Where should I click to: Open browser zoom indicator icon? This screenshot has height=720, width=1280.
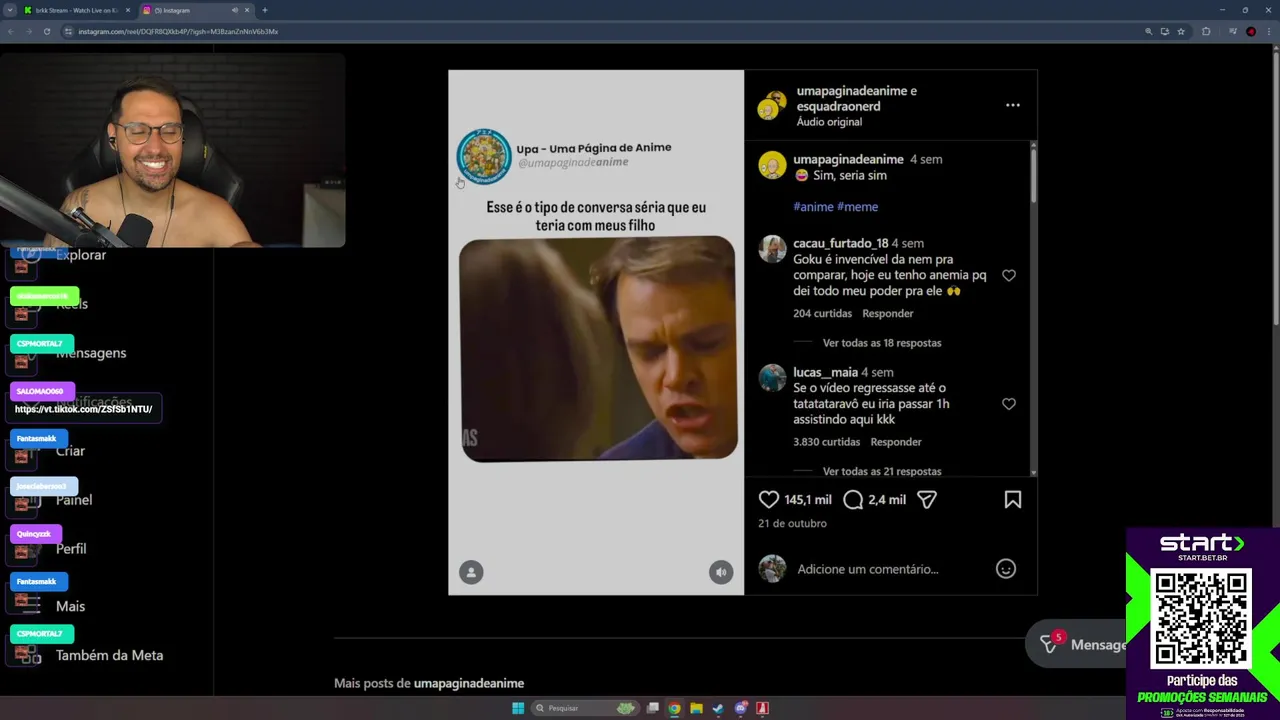click(x=1148, y=31)
